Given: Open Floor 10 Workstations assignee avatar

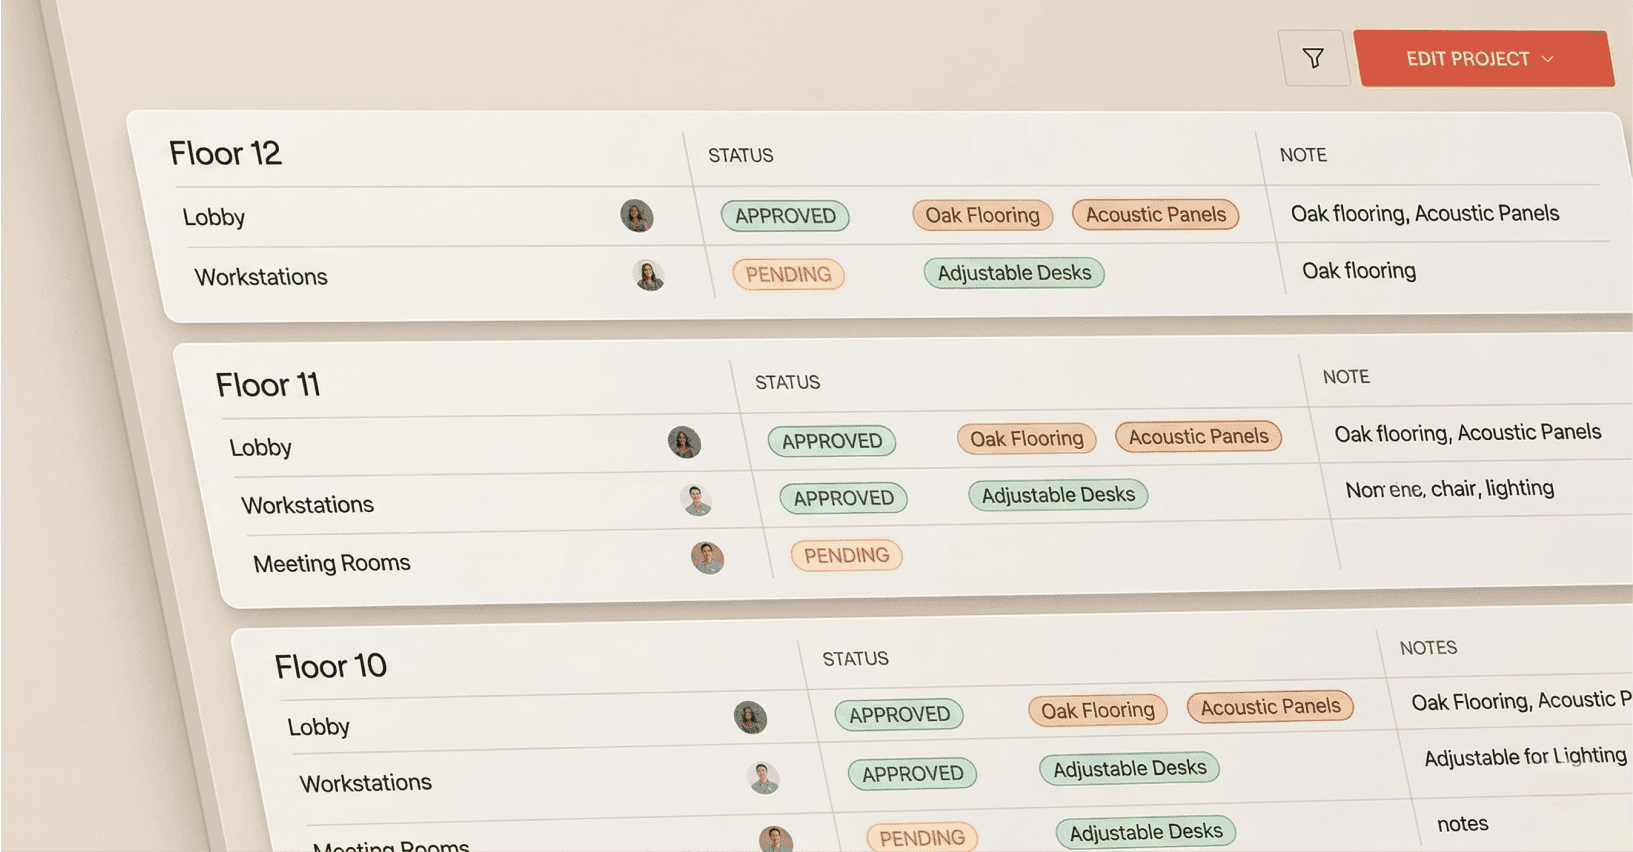Looking at the screenshot, I should pyautogui.click(x=763, y=777).
